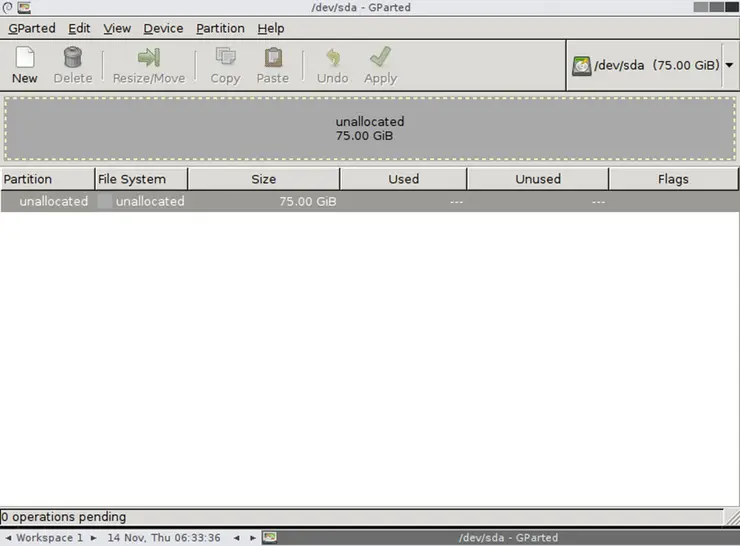740x546 pixels.
Task: Open the Help menu
Action: point(270,28)
